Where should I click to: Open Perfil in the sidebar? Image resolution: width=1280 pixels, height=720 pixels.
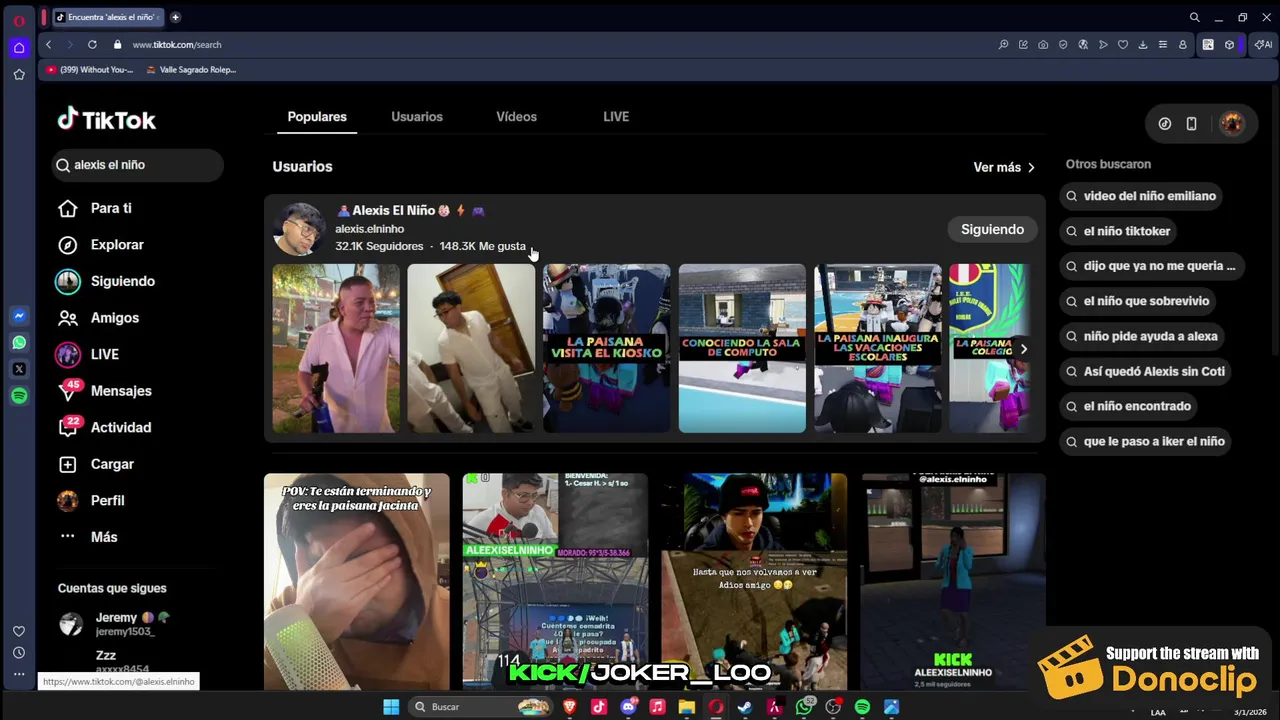pos(91,500)
